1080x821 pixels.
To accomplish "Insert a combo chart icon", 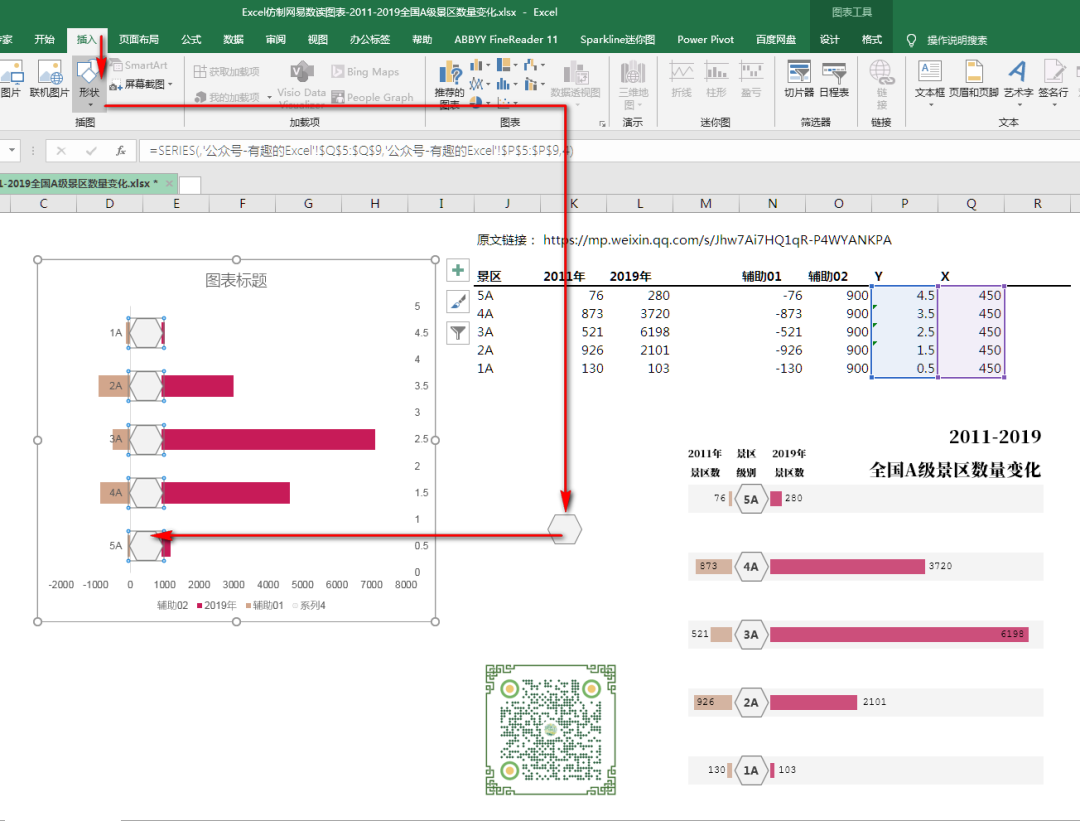I will click(530, 84).
